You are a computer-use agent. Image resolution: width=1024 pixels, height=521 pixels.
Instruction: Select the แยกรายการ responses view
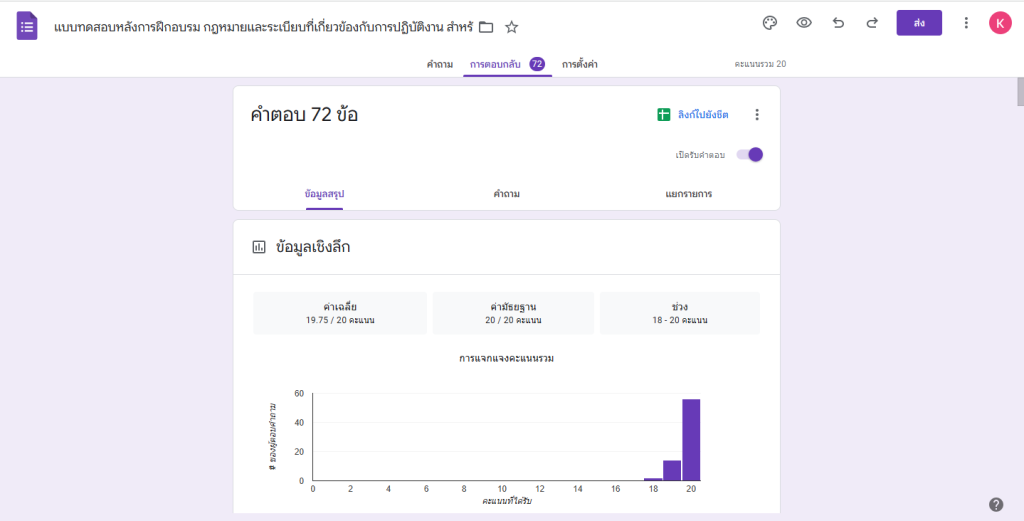[688, 194]
